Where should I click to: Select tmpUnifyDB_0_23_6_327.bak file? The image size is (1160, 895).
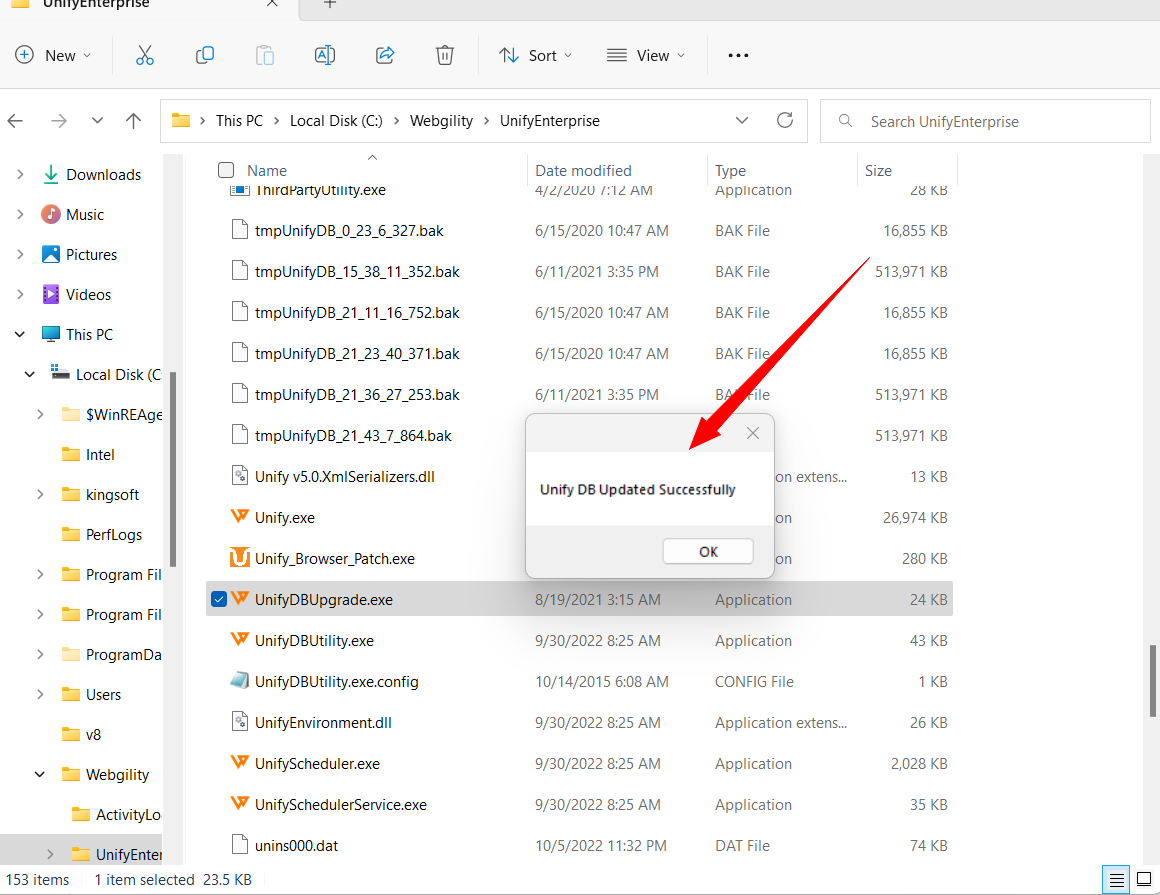(x=349, y=231)
